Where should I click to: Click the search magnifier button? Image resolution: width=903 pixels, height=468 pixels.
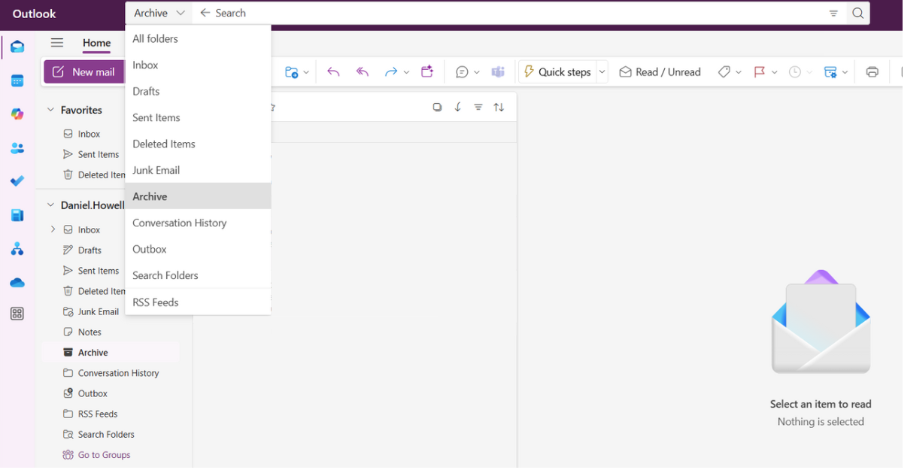point(858,13)
